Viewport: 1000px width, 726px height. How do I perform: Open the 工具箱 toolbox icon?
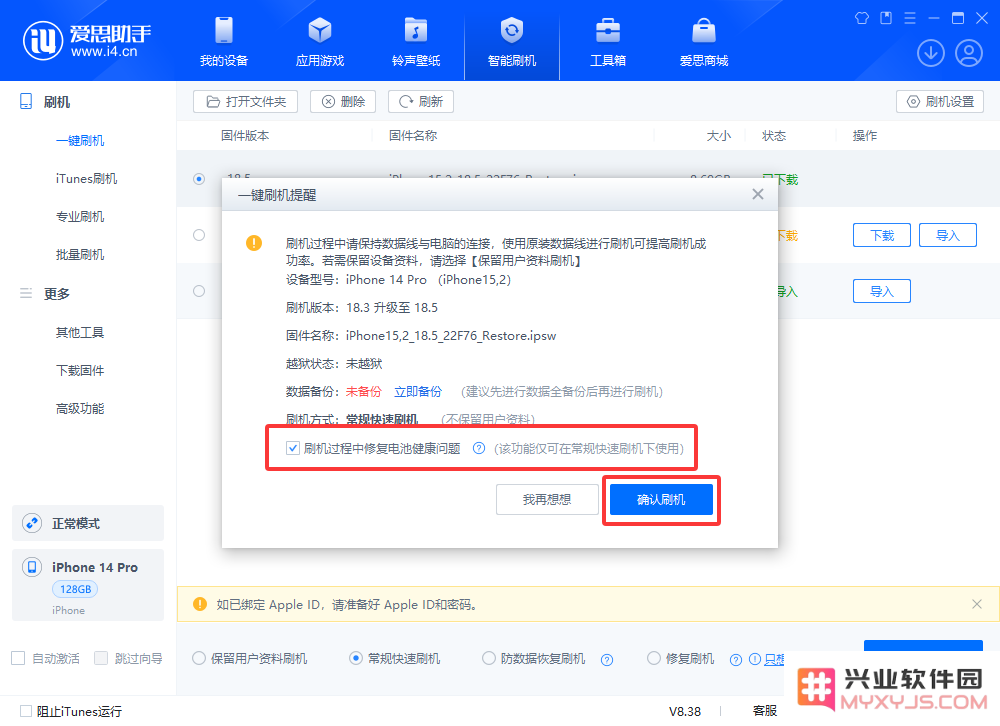click(x=608, y=30)
